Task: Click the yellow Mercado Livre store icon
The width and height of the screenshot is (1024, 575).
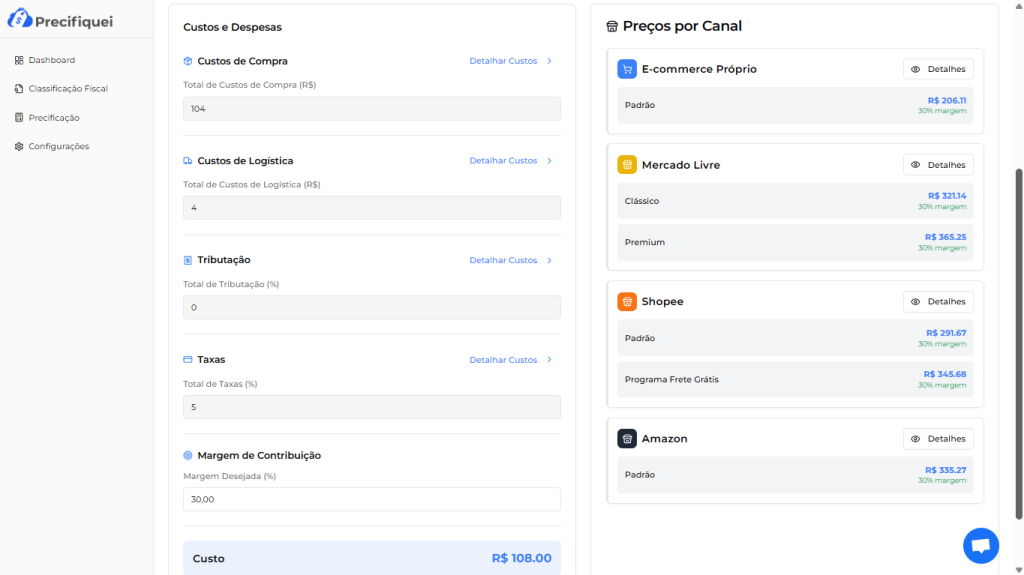Action: click(x=627, y=165)
